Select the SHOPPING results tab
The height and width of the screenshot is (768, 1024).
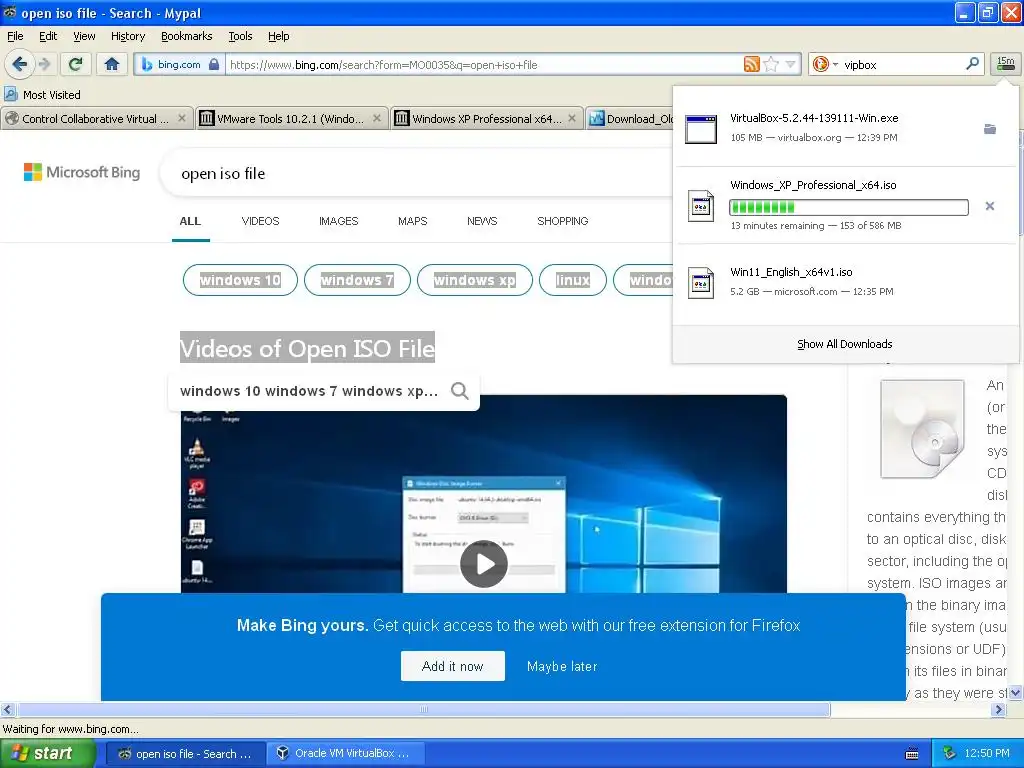click(562, 221)
